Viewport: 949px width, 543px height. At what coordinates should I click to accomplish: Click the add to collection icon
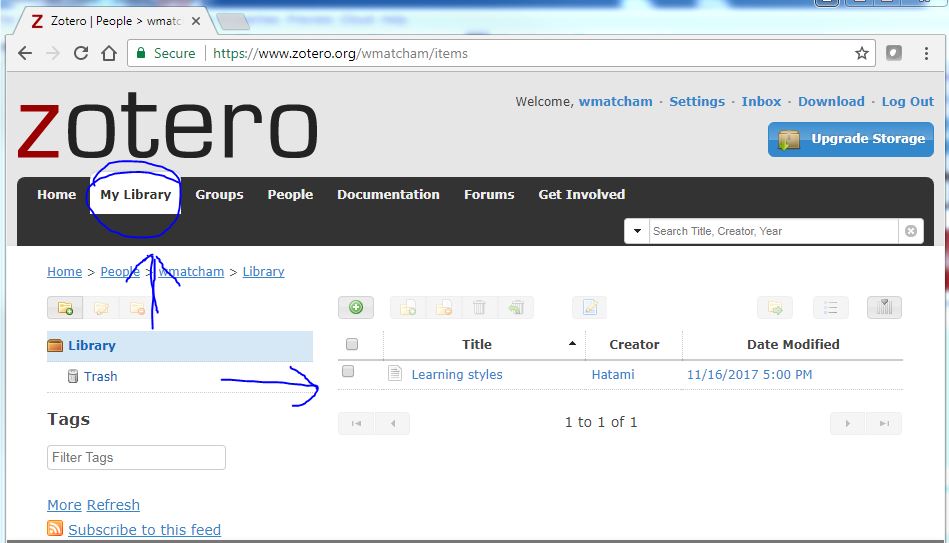pos(408,308)
